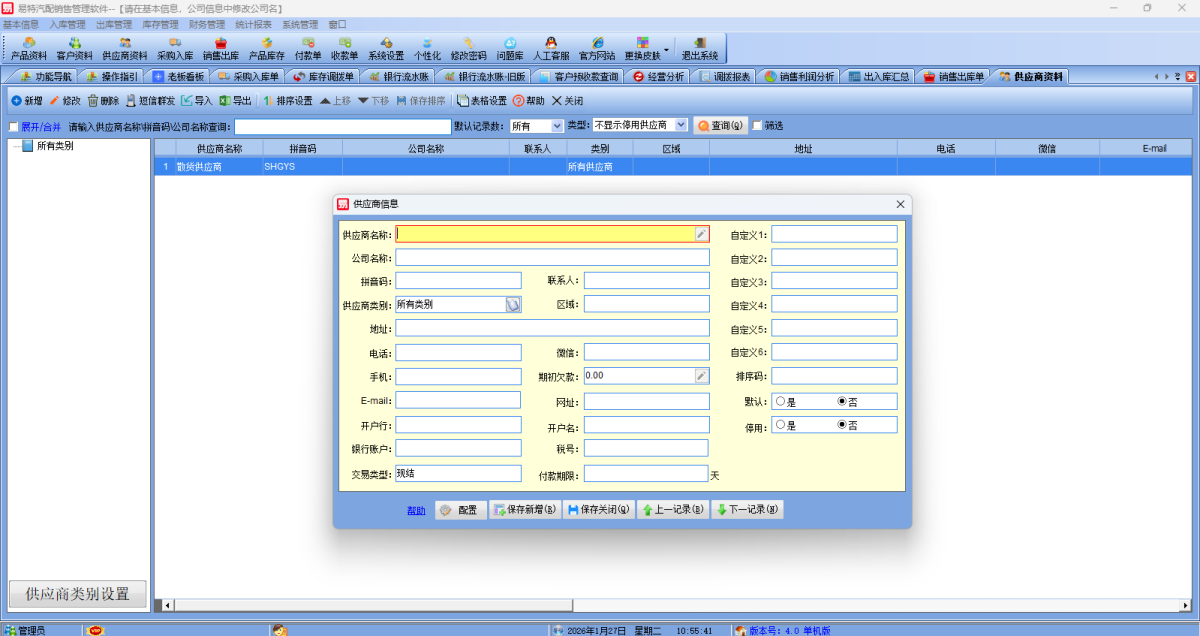Select 是 radio for 停用 option
The width and height of the screenshot is (1200, 636).
tap(781, 425)
